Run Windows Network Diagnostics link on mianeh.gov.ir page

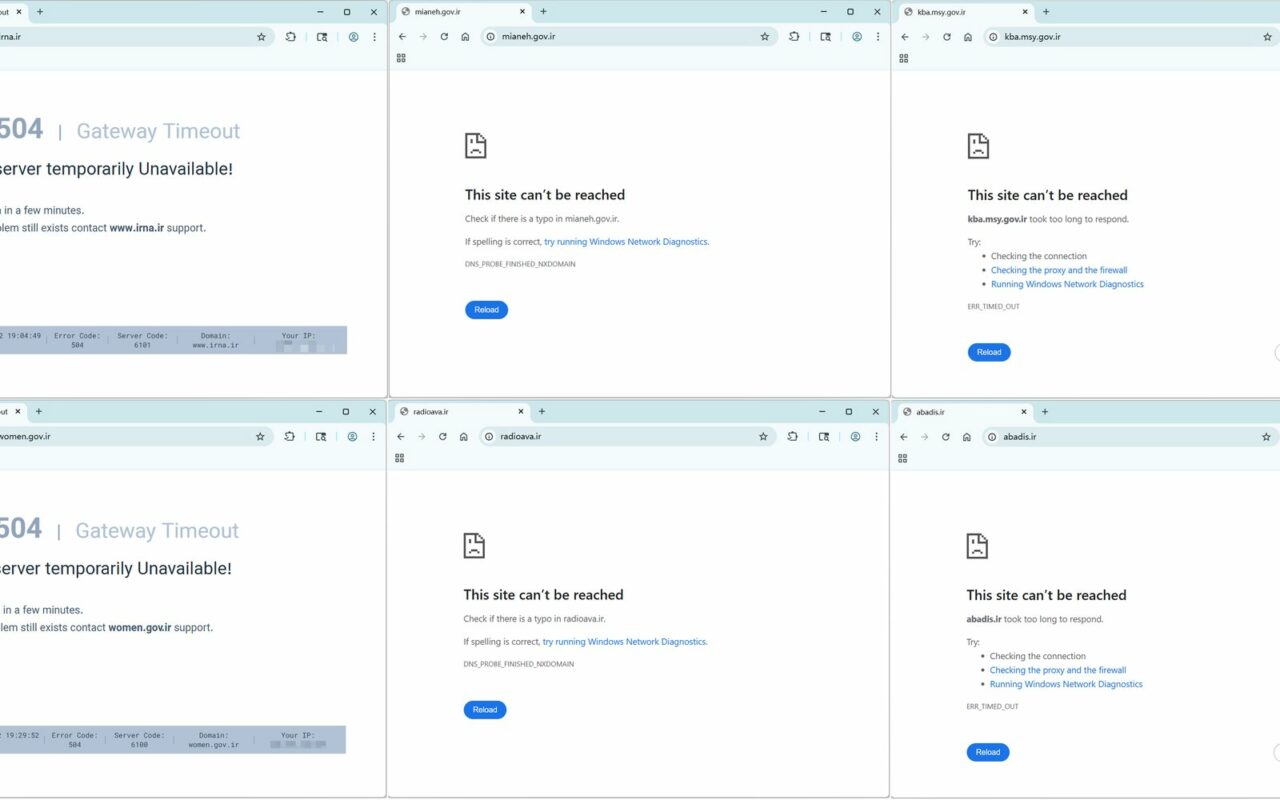tap(626, 242)
